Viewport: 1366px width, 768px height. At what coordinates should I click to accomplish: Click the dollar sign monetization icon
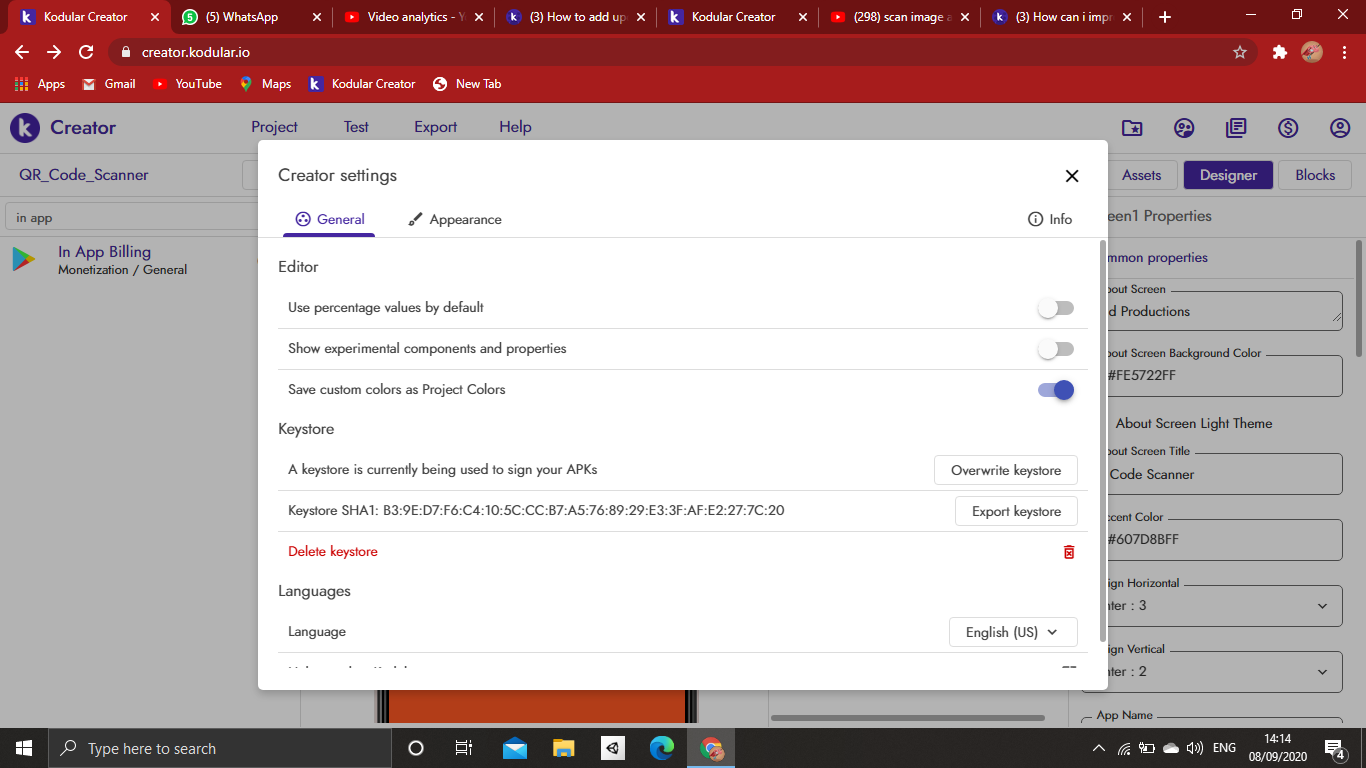1288,128
